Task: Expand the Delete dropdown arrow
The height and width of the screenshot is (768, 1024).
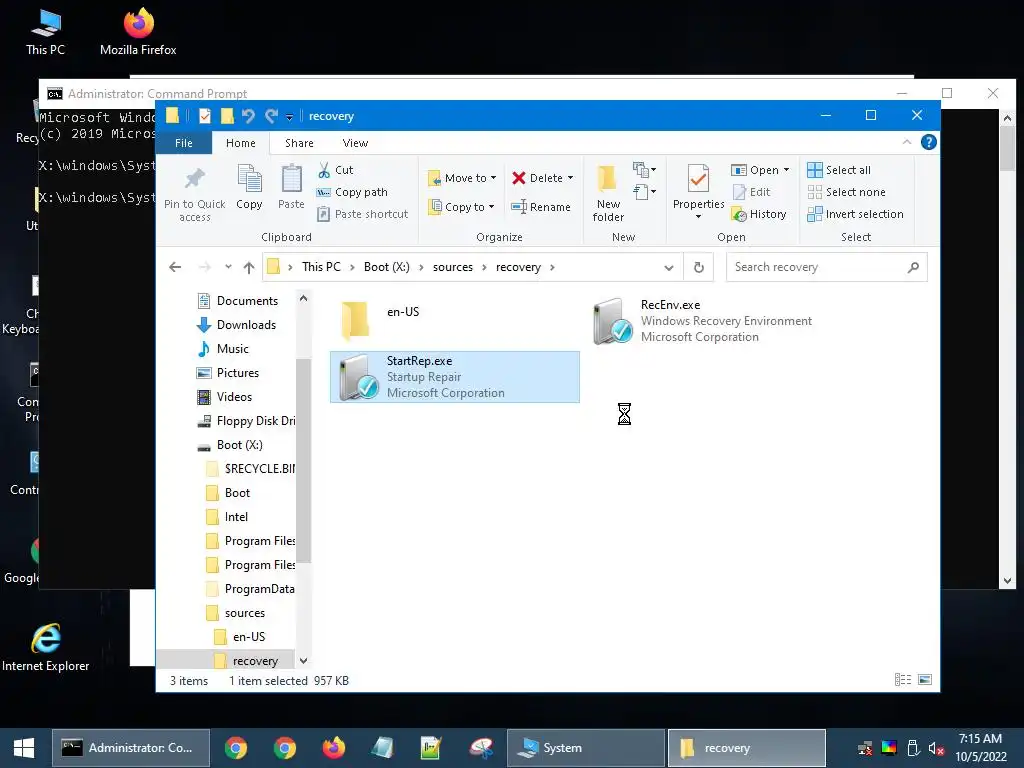Action: click(570, 178)
